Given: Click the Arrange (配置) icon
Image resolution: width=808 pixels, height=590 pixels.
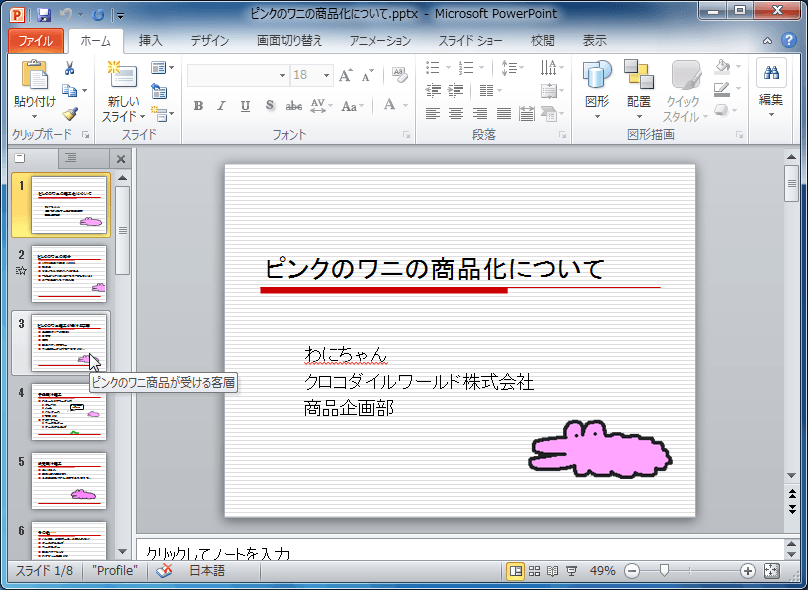Looking at the screenshot, I should coord(638,74).
